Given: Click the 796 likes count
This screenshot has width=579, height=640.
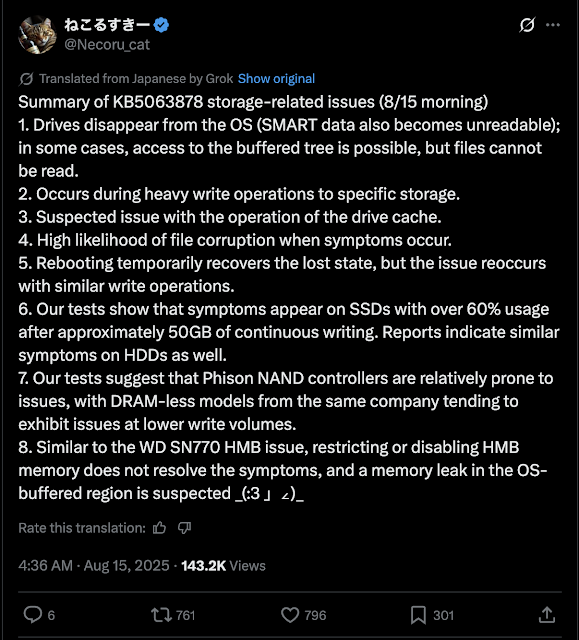Looking at the screenshot, I should click(x=315, y=615).
